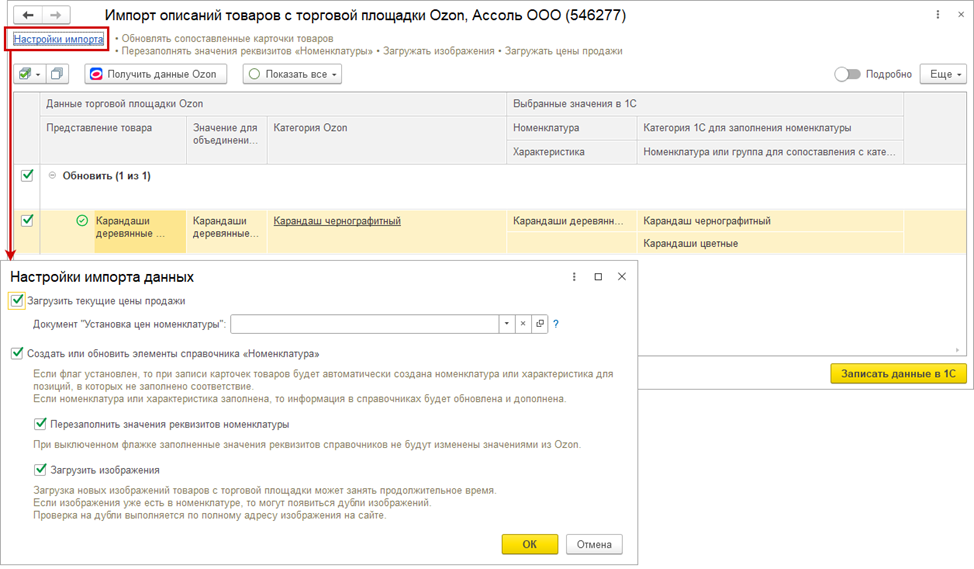Viewport: 974px width, 569px height.
Task: Open the selected price document form icon
Action: click(539, 324)
